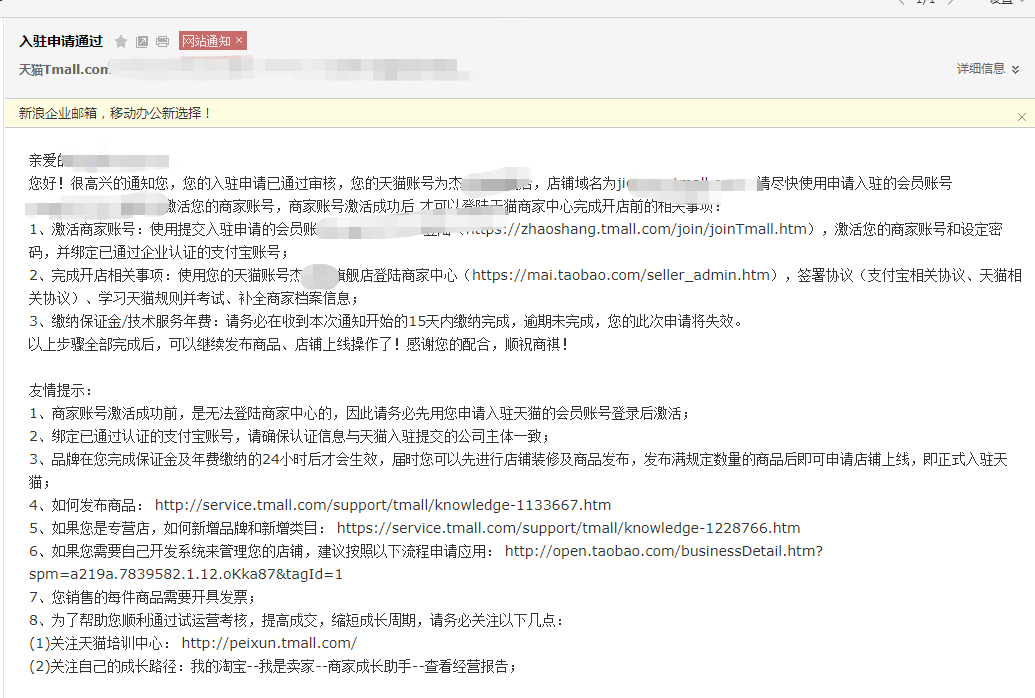
Task: Click line 7、您销售的每件商品需要开具发票
Action: coord(142,598)
